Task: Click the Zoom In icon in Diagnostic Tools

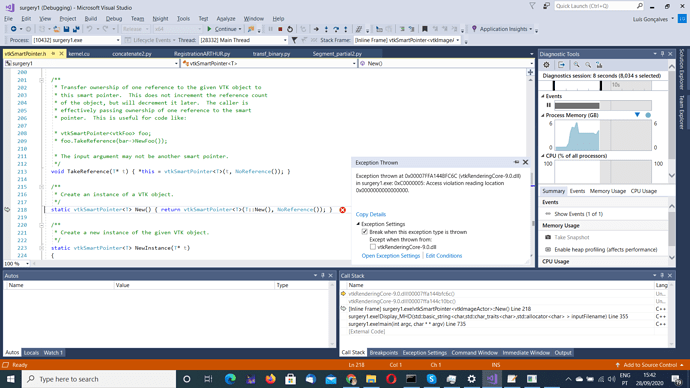Action: pos(576,65)
